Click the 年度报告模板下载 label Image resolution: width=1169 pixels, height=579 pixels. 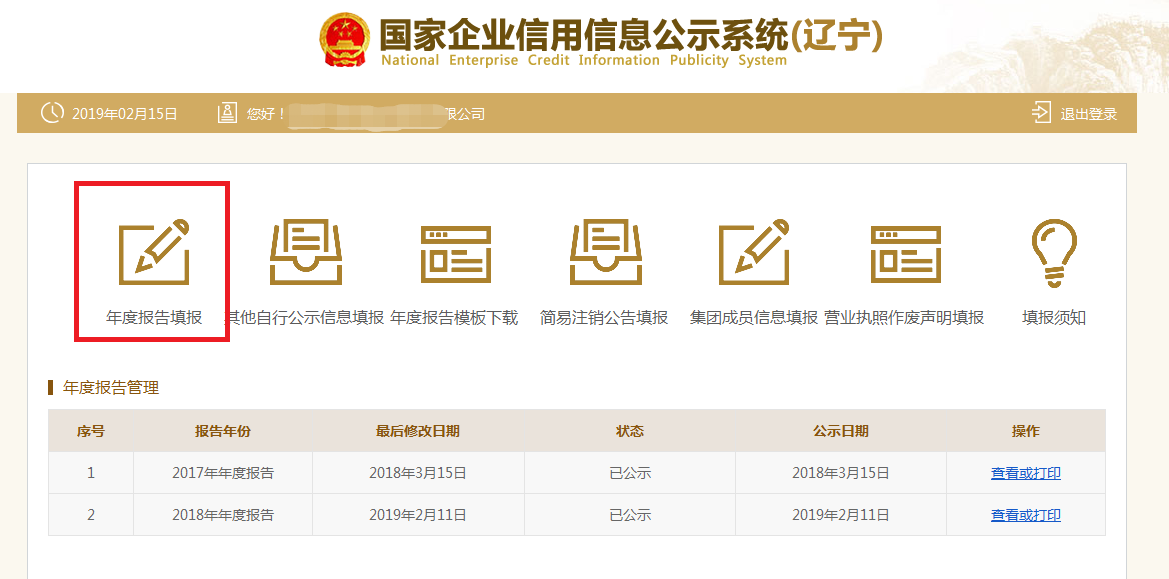point(454,317)
